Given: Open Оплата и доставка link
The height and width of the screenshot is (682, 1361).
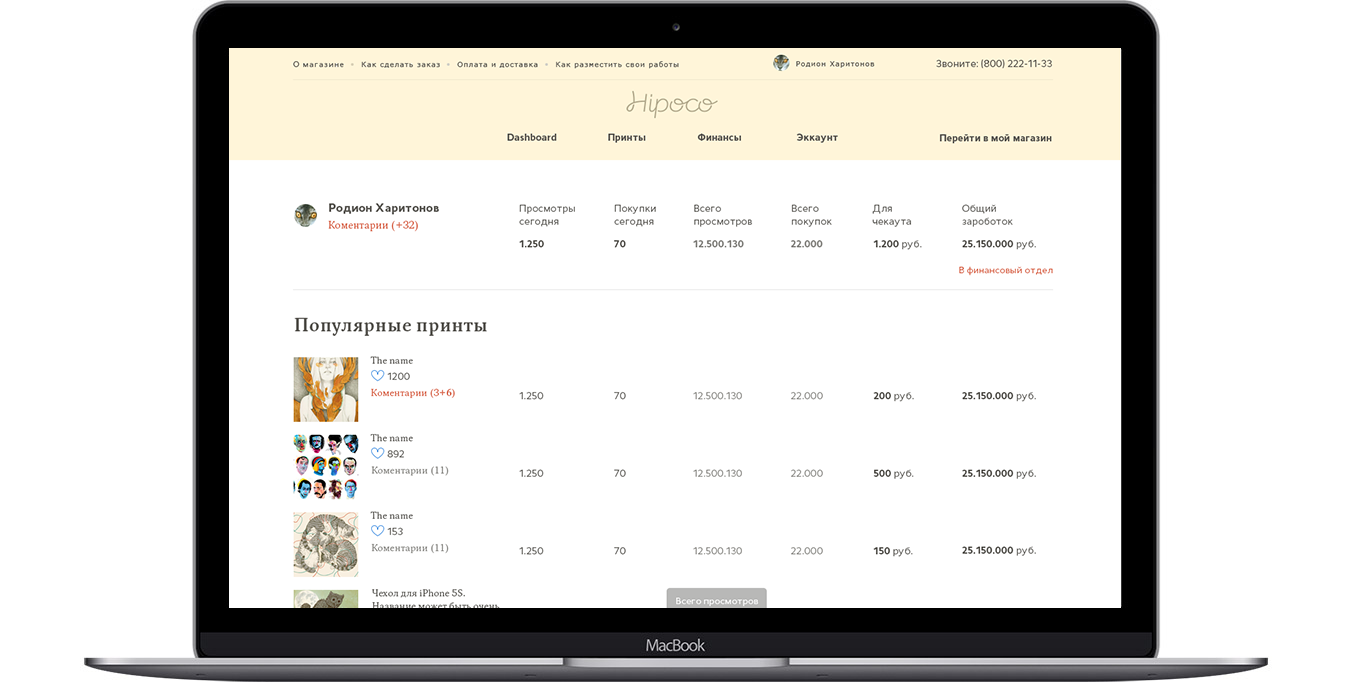Looking at the screenshot, I should pyautogui.click(x=497, y=64).
